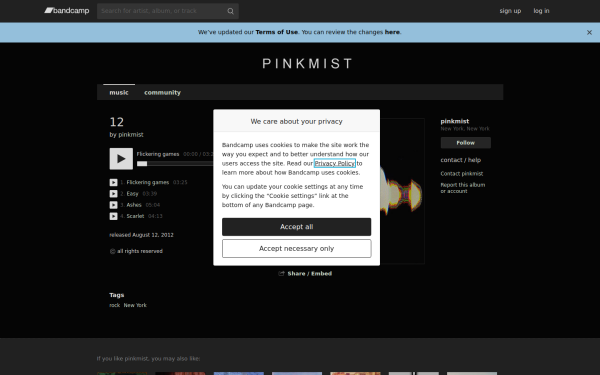Play track 3 Ashes
The width and height of the screenshot is (600, 375).
pos(113,205)
